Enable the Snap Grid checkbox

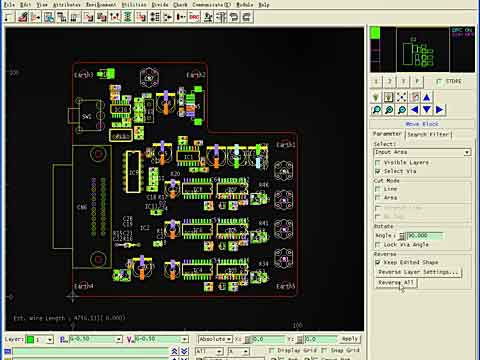click(x=324, y=350)
